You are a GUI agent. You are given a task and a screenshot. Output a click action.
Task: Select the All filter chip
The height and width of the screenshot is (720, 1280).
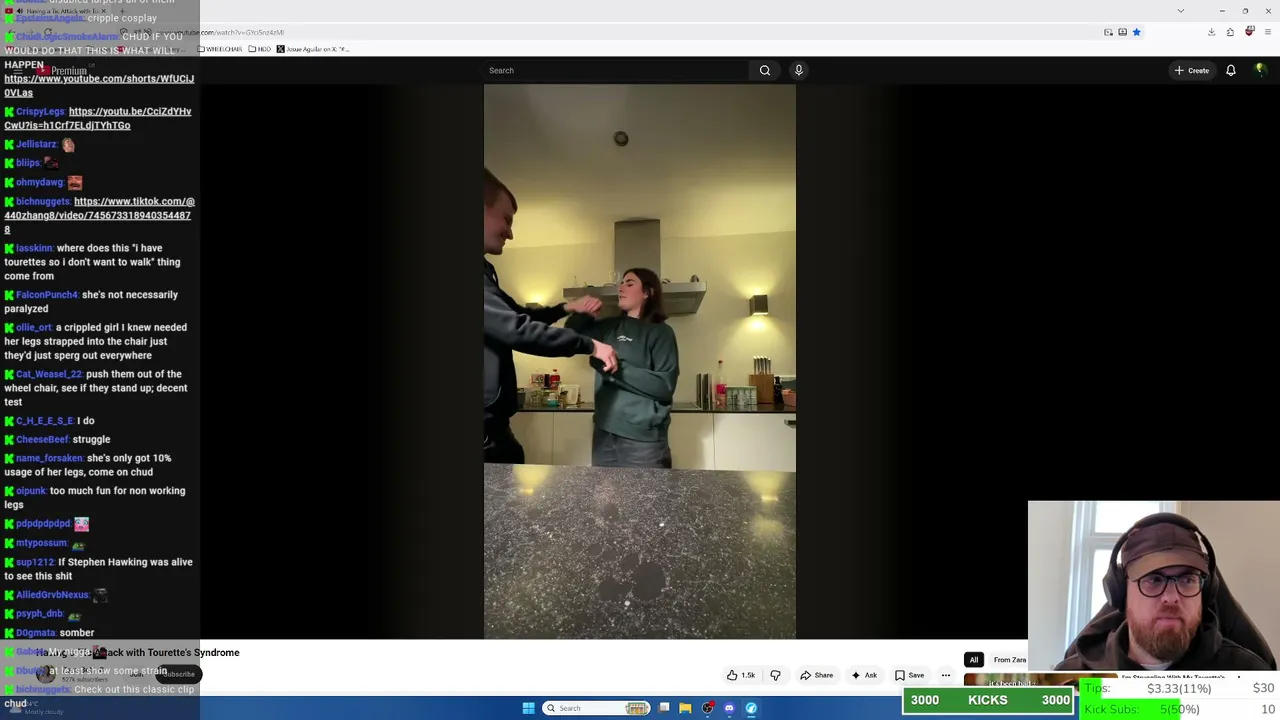(973, 660)
